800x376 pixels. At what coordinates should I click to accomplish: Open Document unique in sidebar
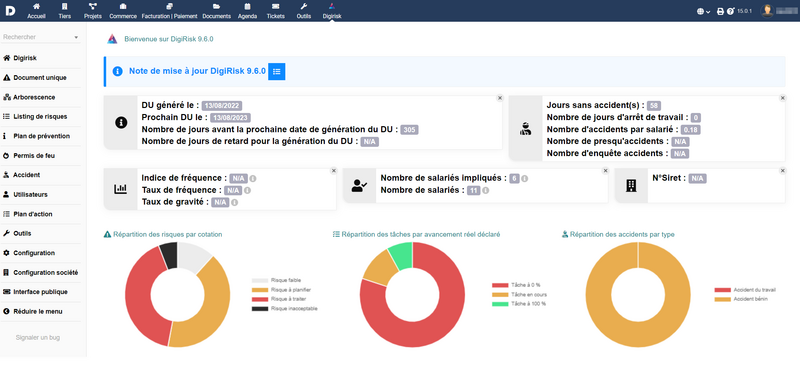(x=35, y=78)
